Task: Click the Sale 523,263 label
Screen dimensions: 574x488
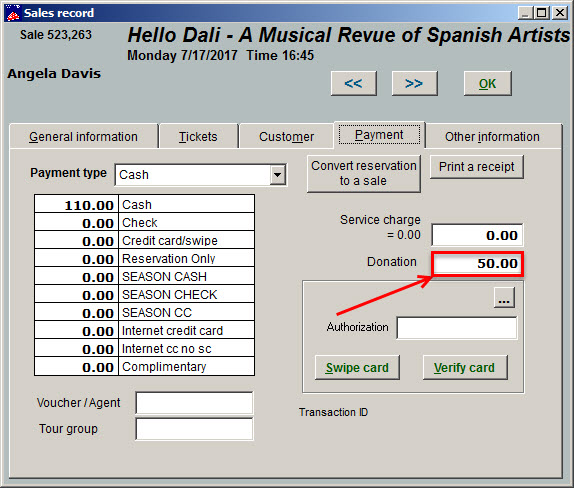Action: click(56, 35)
